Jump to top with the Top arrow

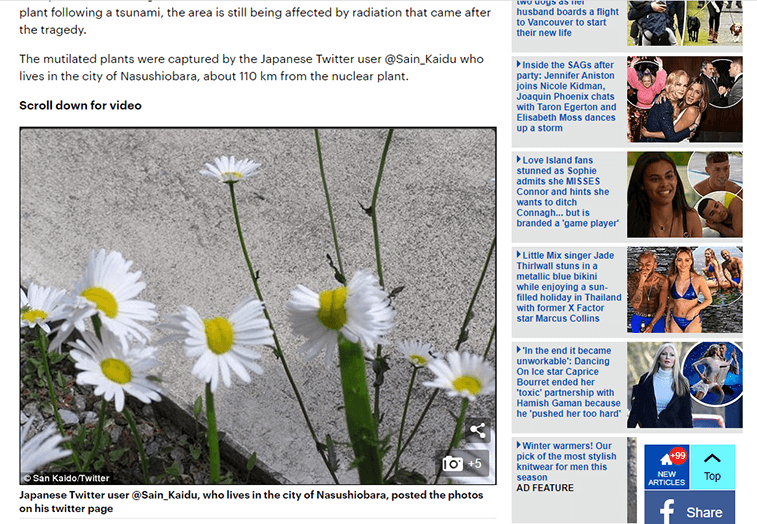tap(712, 466)
